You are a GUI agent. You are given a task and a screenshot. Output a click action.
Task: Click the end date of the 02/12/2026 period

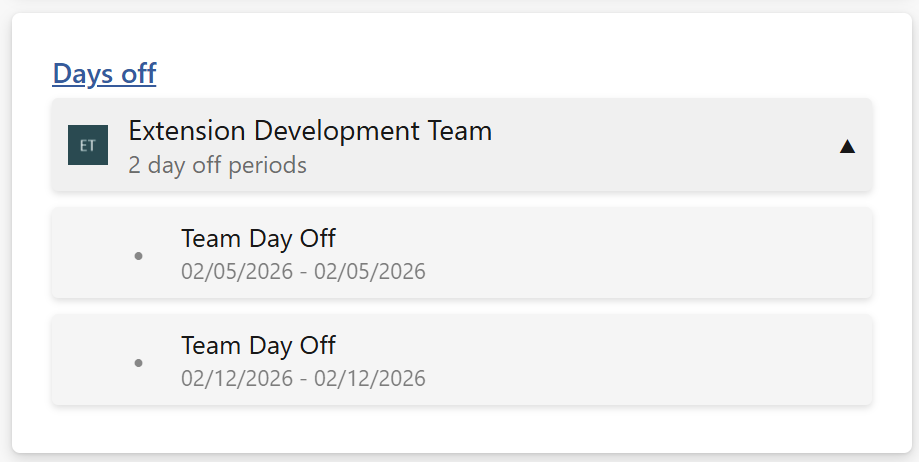pyautogui.click(x=370, y=378)
